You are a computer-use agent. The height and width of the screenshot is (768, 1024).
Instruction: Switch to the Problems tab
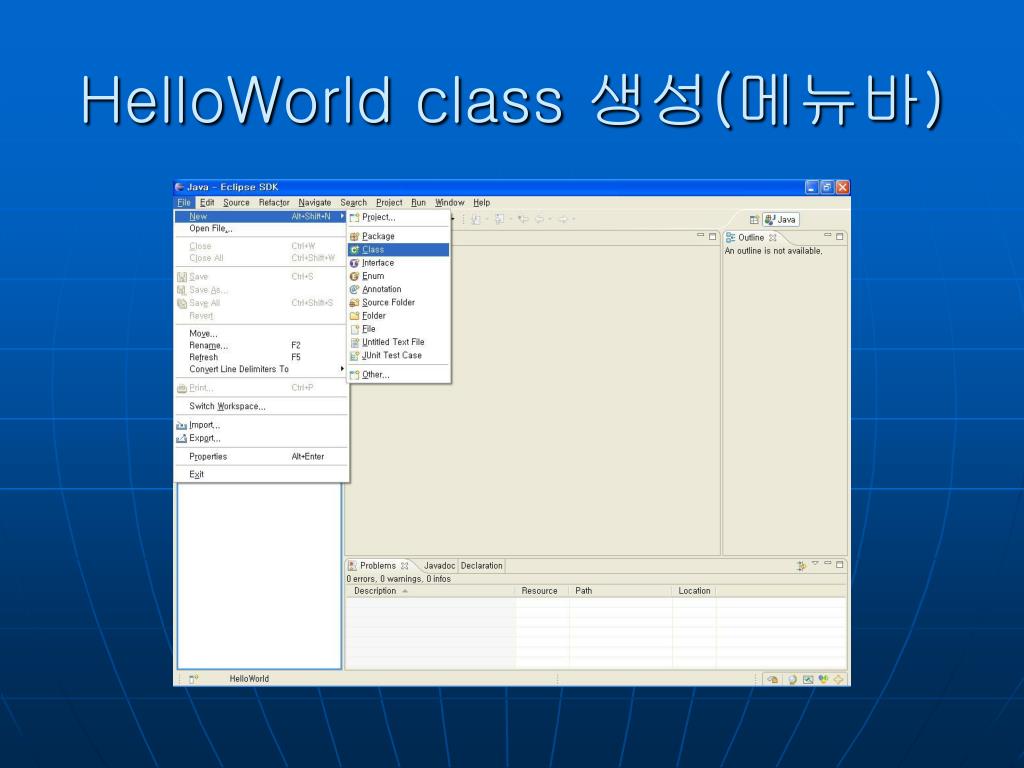click(377, 566)
